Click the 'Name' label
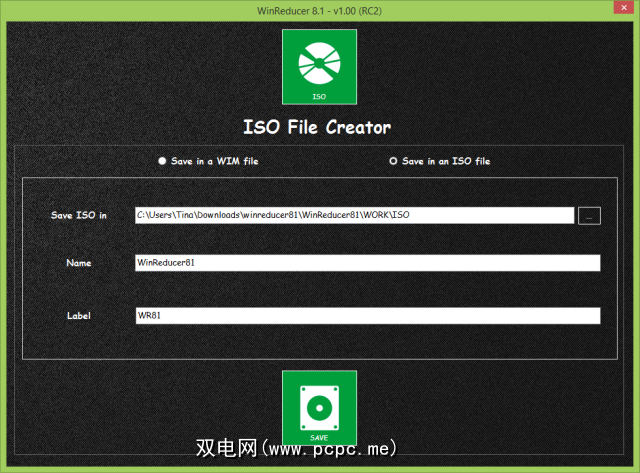This screenshot has height=473, width=640. pos(79,263)
